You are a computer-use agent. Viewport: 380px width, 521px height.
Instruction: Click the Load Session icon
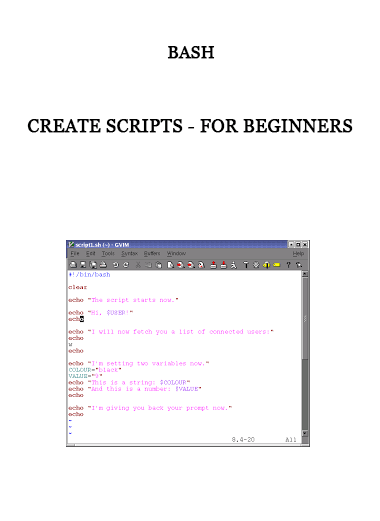coord(213,265)
